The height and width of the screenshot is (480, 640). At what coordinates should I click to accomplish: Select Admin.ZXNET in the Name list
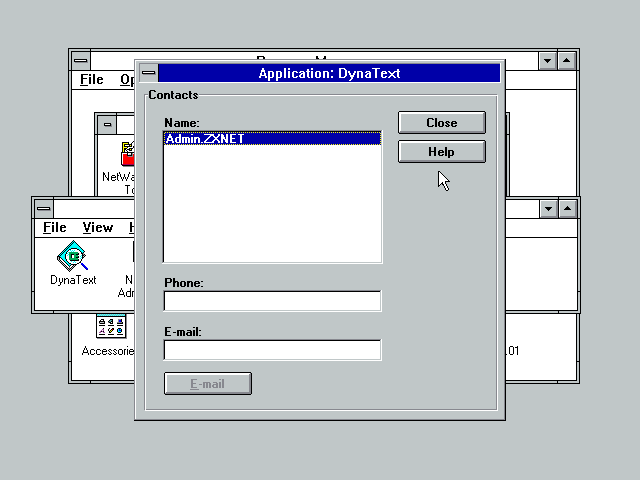[x=272, y=138]
